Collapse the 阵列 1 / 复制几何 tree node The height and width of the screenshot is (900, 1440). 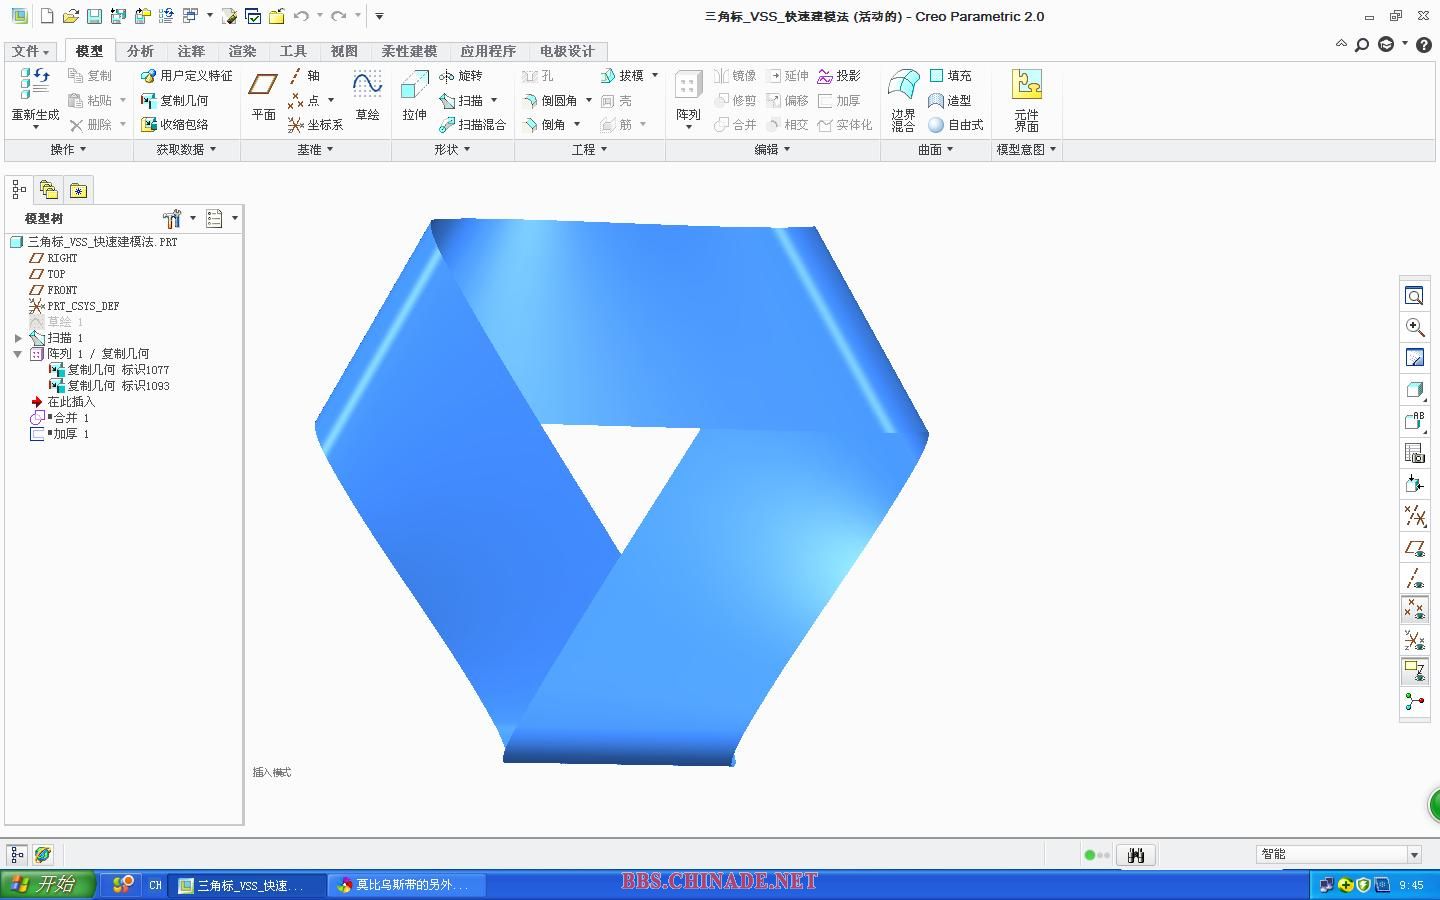tap(18, 354)
